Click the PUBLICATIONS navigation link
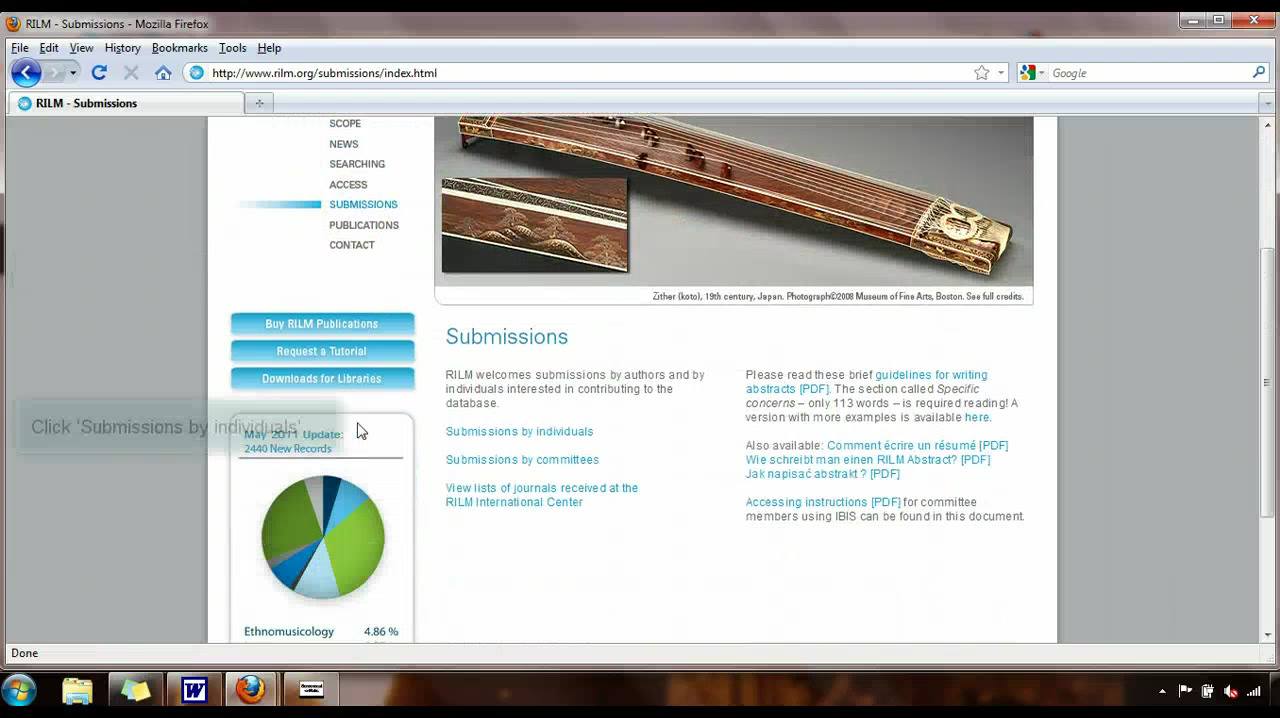Viewport: 1280px width, 718px height. tap(364, 225)
